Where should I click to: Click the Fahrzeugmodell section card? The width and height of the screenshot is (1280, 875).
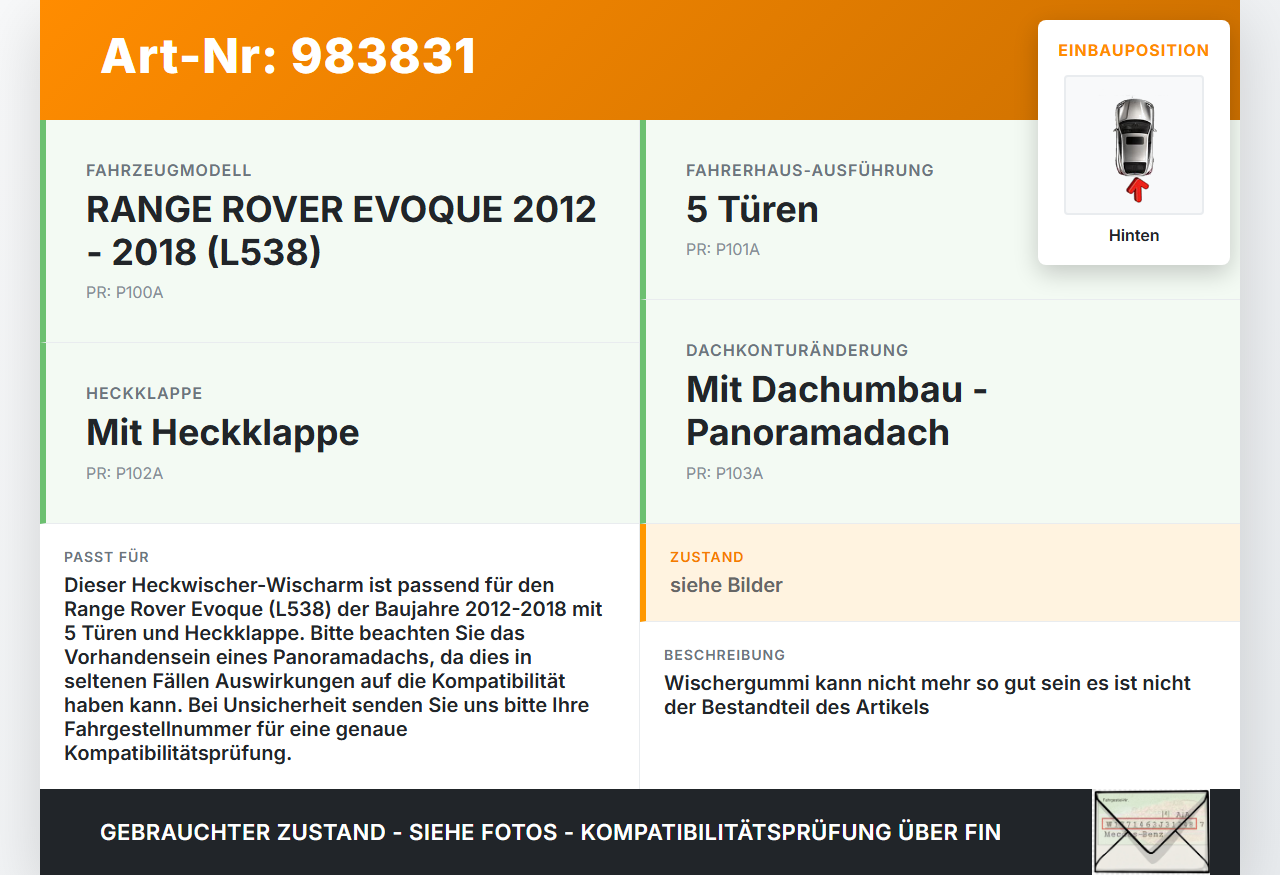point(340,229)
